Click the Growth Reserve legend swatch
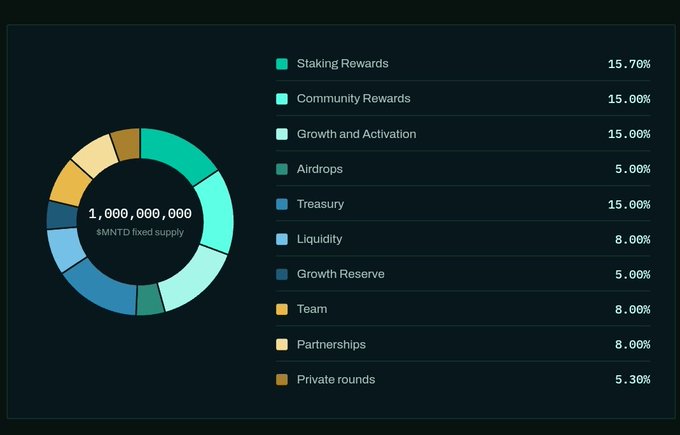The height and width of the screenshot is (435, 680). pos(281,274)
